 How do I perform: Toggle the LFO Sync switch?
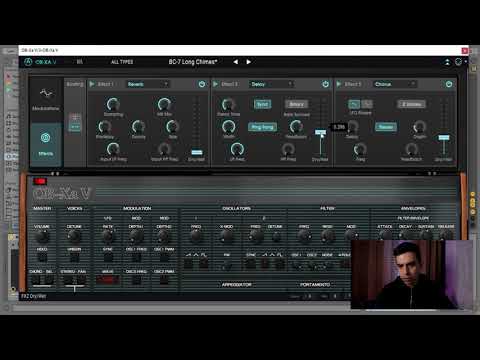point(108,257)
